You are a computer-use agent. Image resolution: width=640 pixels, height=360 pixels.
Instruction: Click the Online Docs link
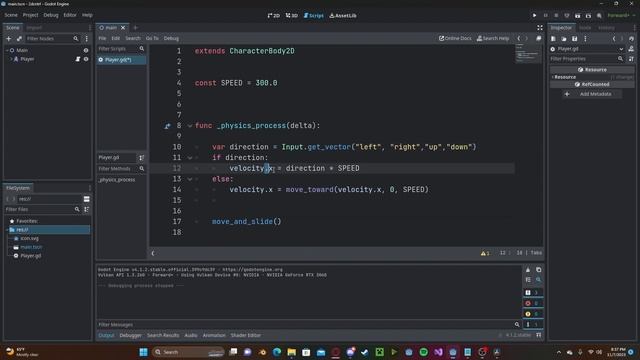[x=455, y=38]
